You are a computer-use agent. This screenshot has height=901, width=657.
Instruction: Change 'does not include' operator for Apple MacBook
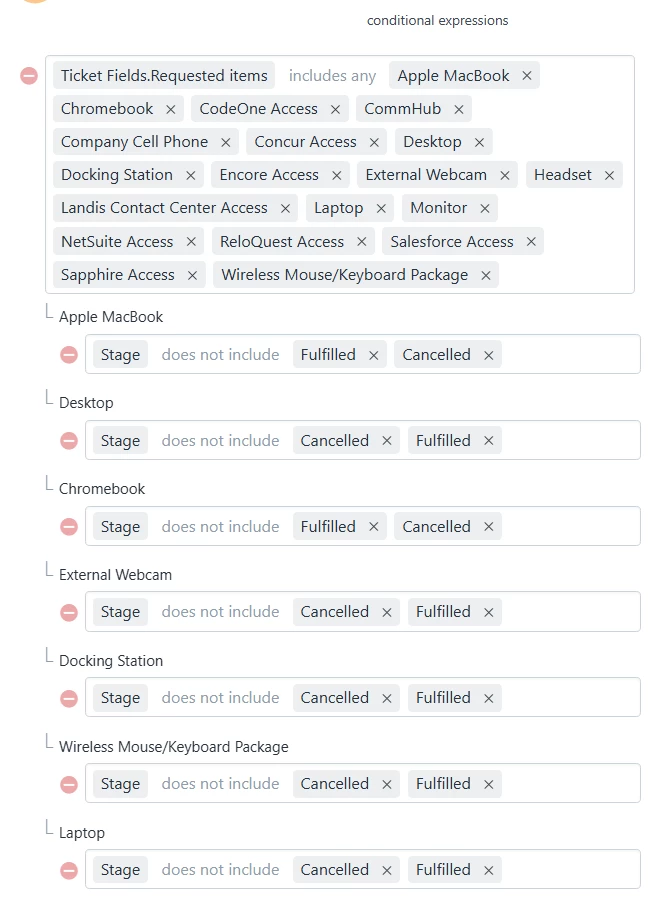(220, 355)
